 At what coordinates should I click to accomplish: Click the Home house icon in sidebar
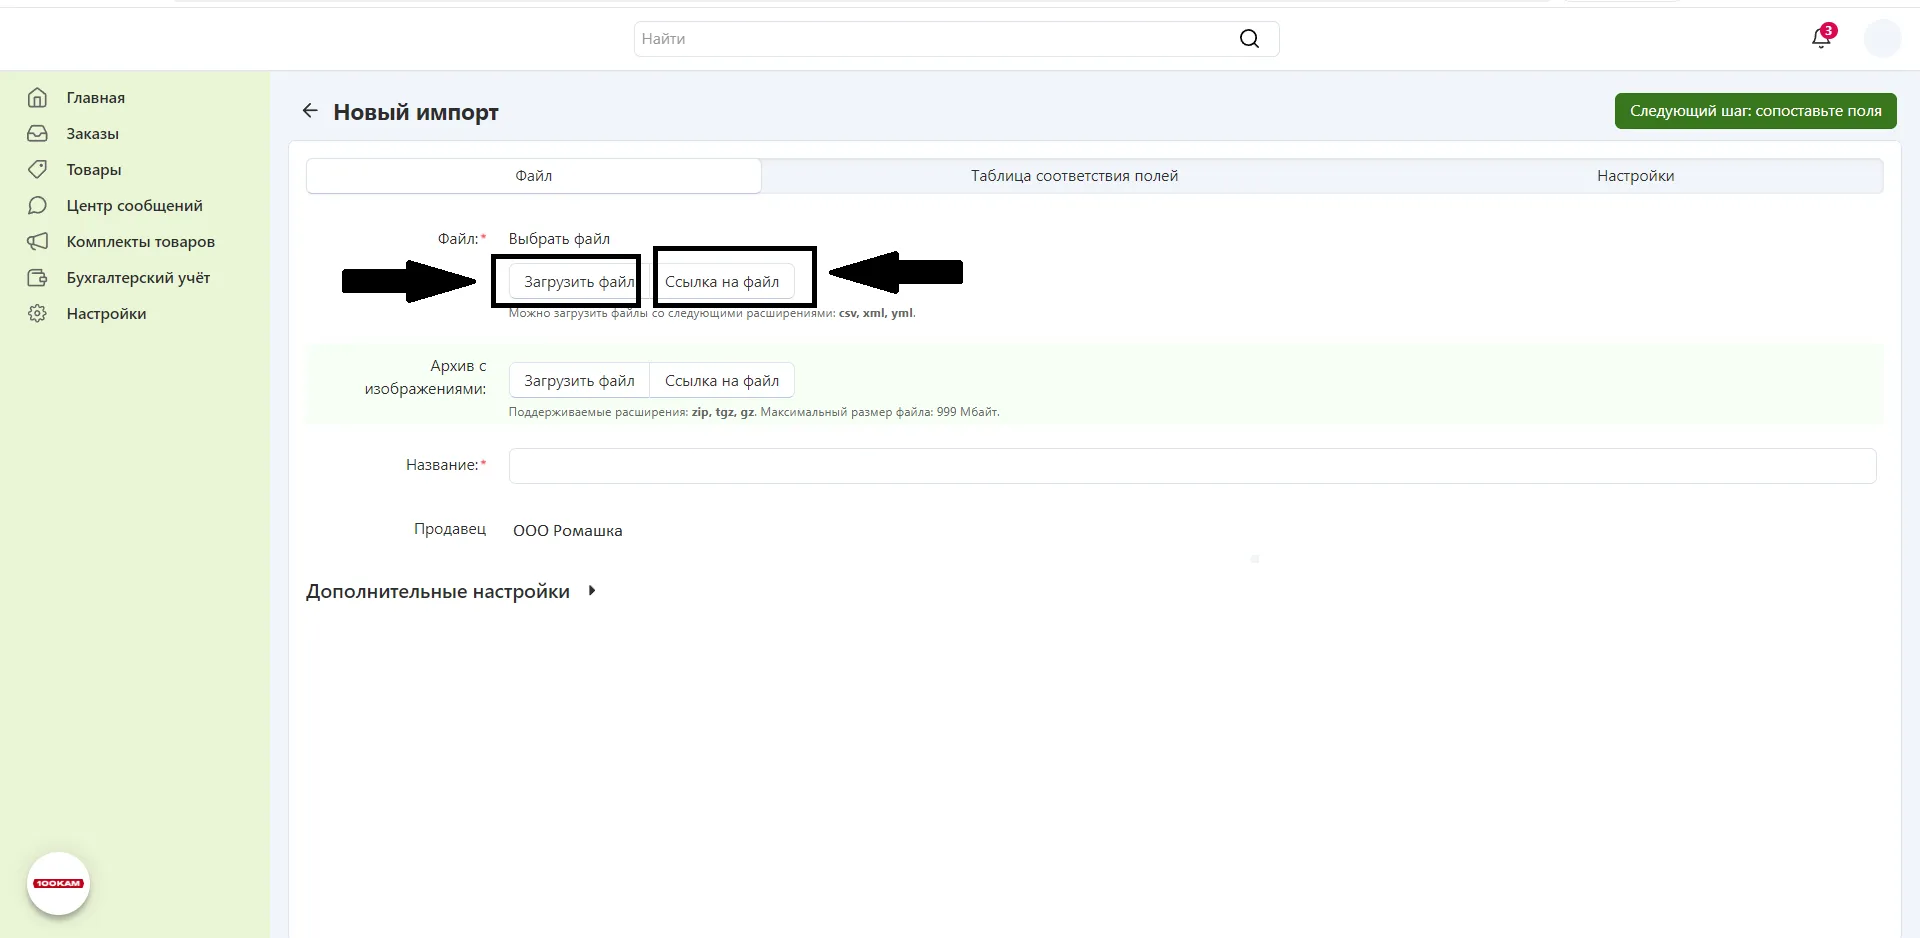(x=37, y=98)
